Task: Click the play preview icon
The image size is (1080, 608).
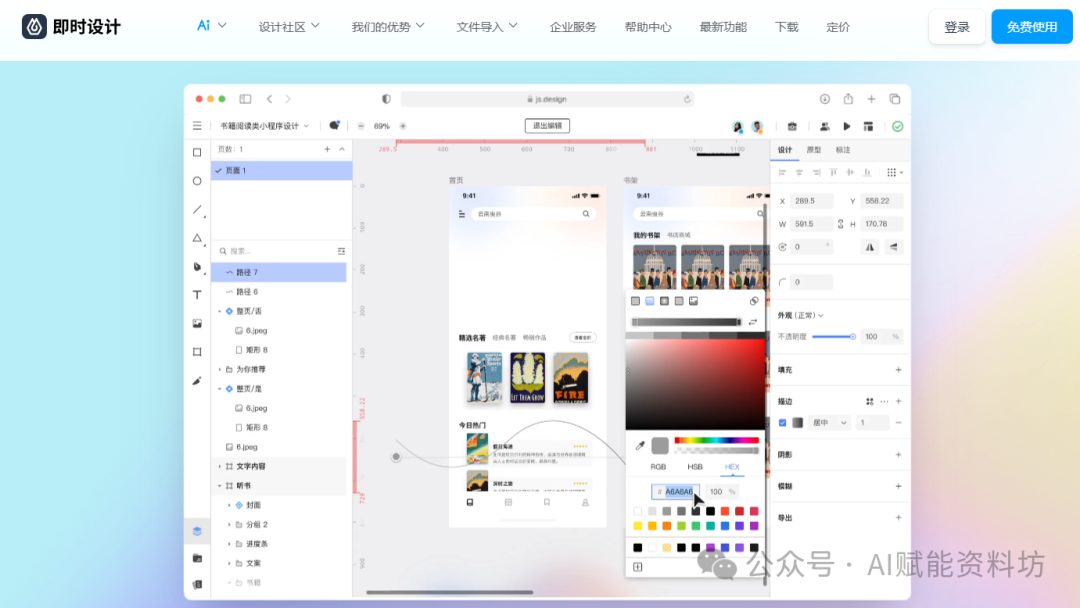Action: (847, 126)
